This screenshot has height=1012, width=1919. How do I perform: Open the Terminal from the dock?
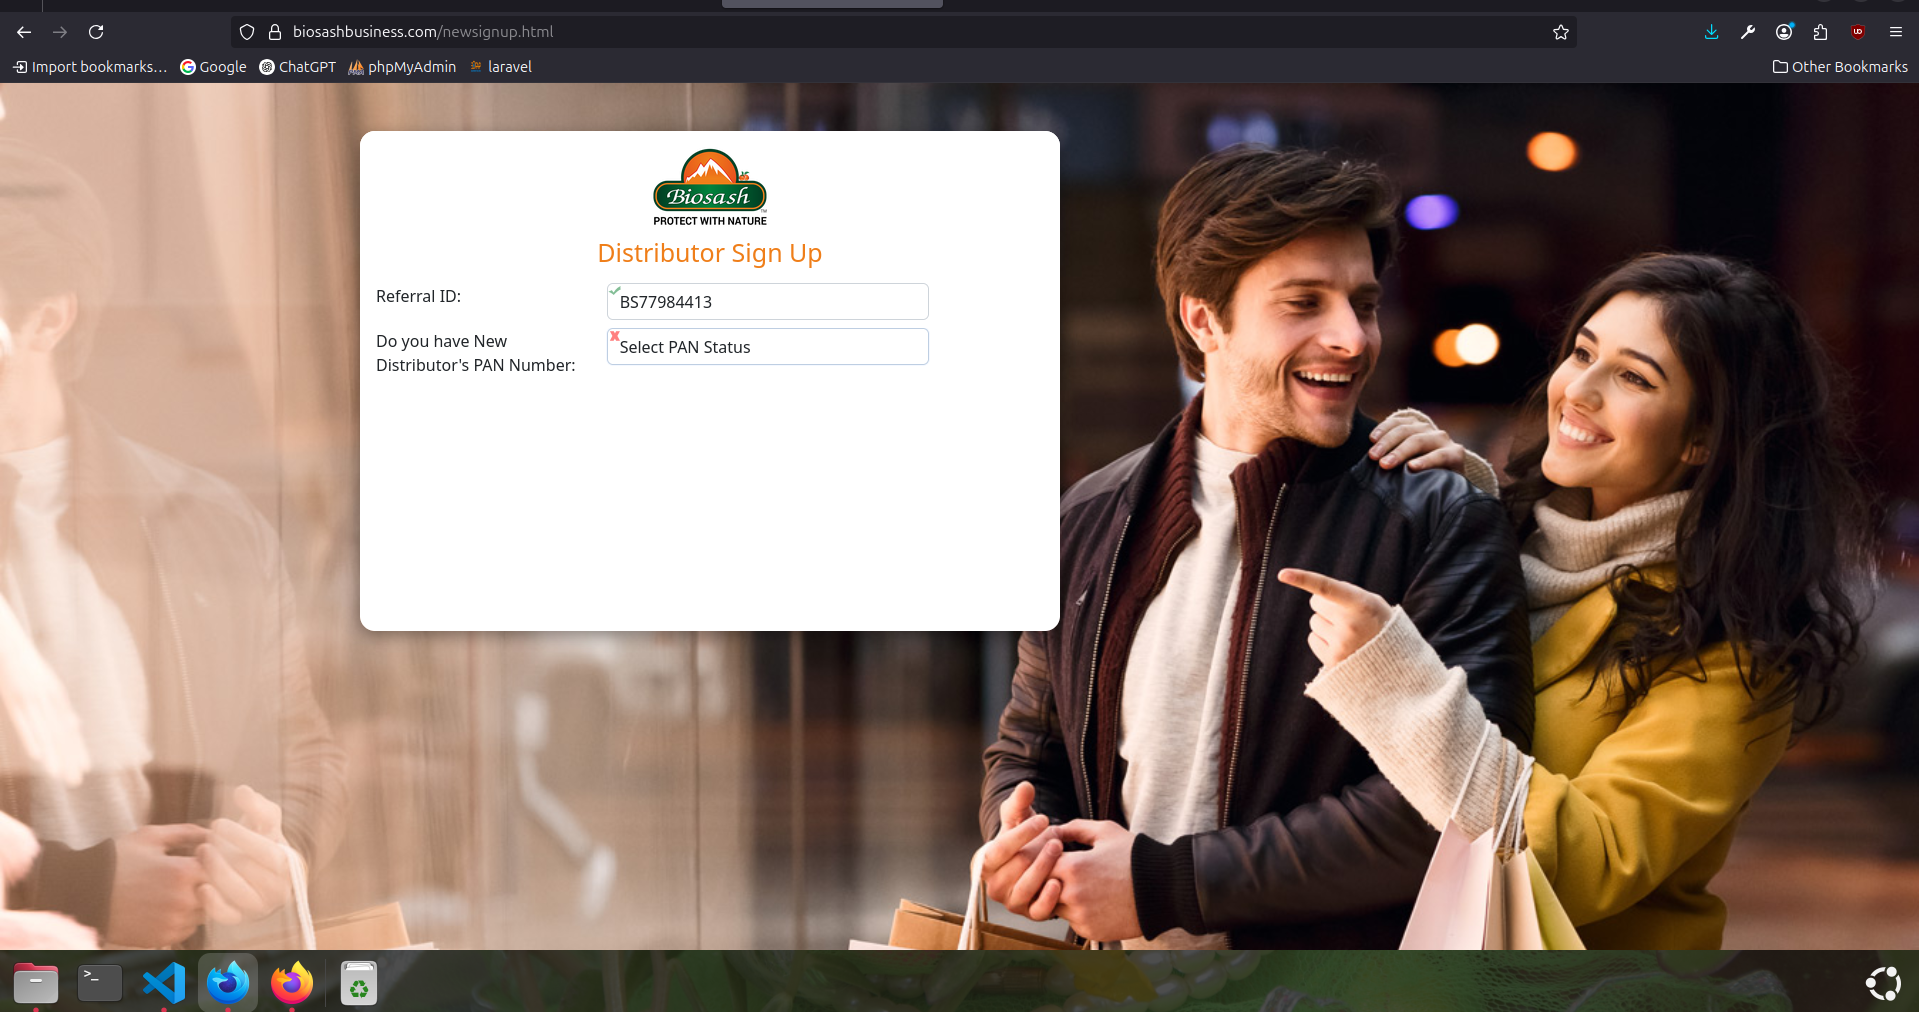coord(100,983)
